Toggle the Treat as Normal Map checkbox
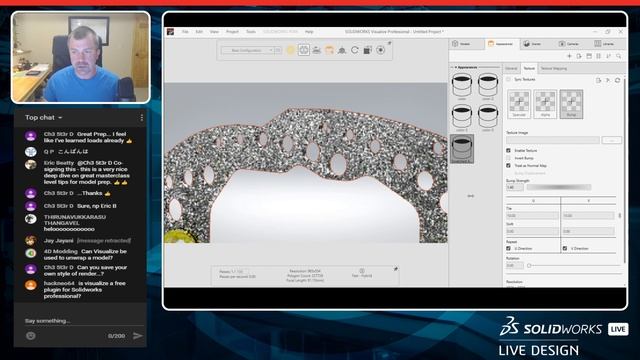The image size is (640, 360). (509, 166)
